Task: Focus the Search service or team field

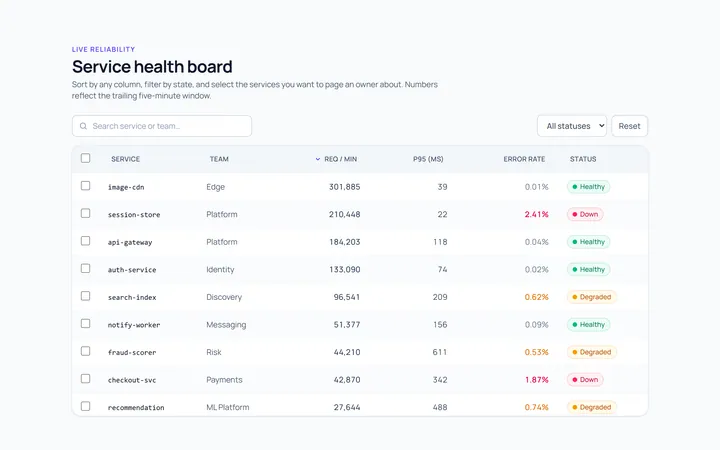Action: click(162, 126)
